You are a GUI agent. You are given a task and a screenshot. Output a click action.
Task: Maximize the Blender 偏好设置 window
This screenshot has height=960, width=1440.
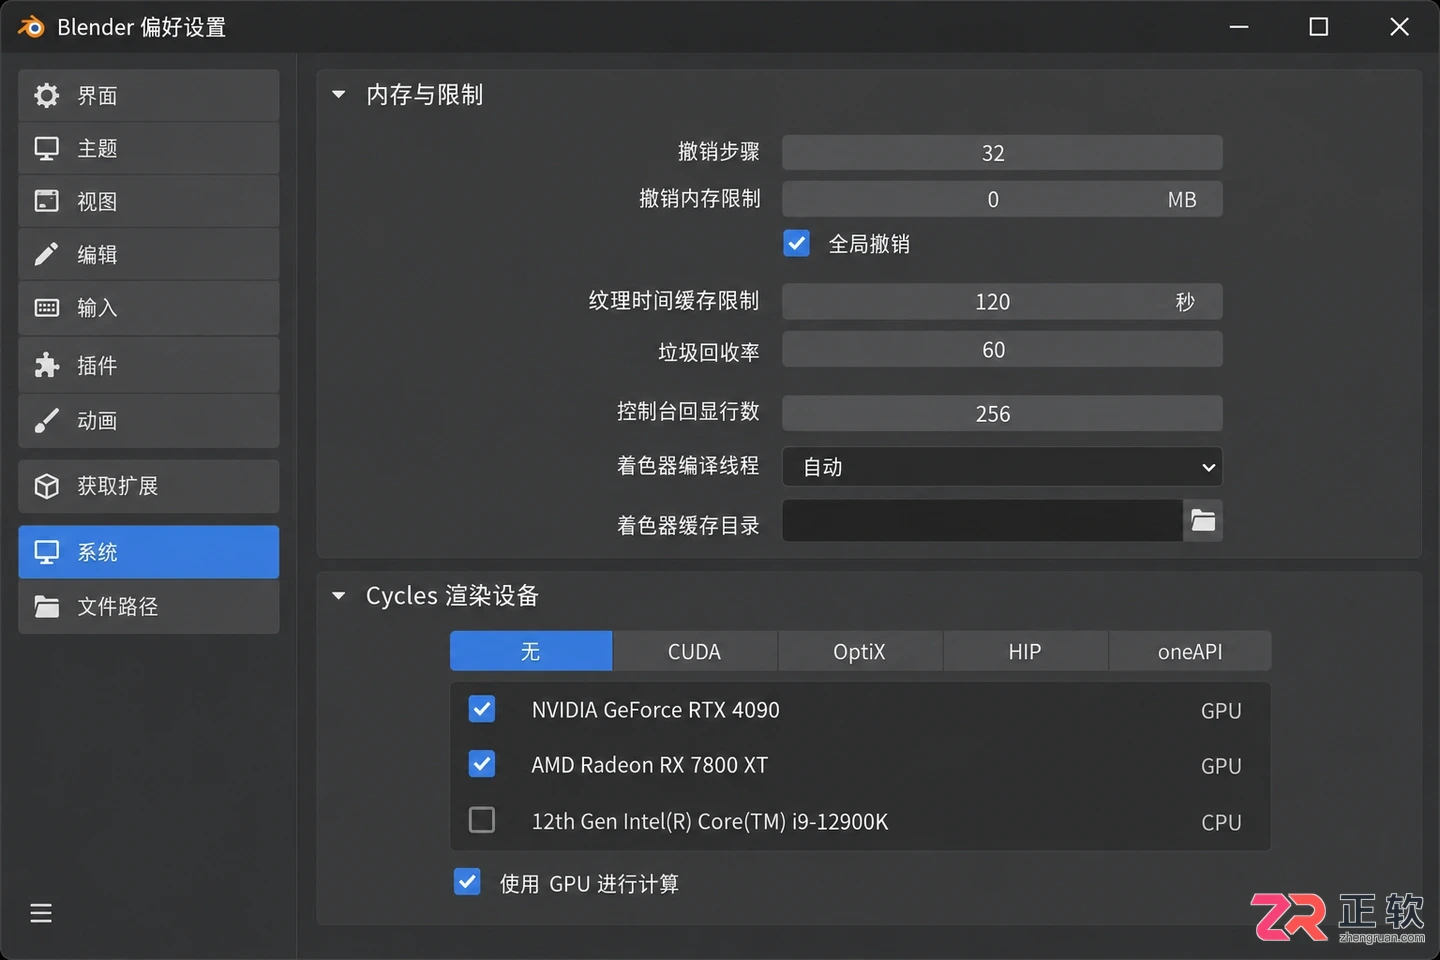[1319, 27]
